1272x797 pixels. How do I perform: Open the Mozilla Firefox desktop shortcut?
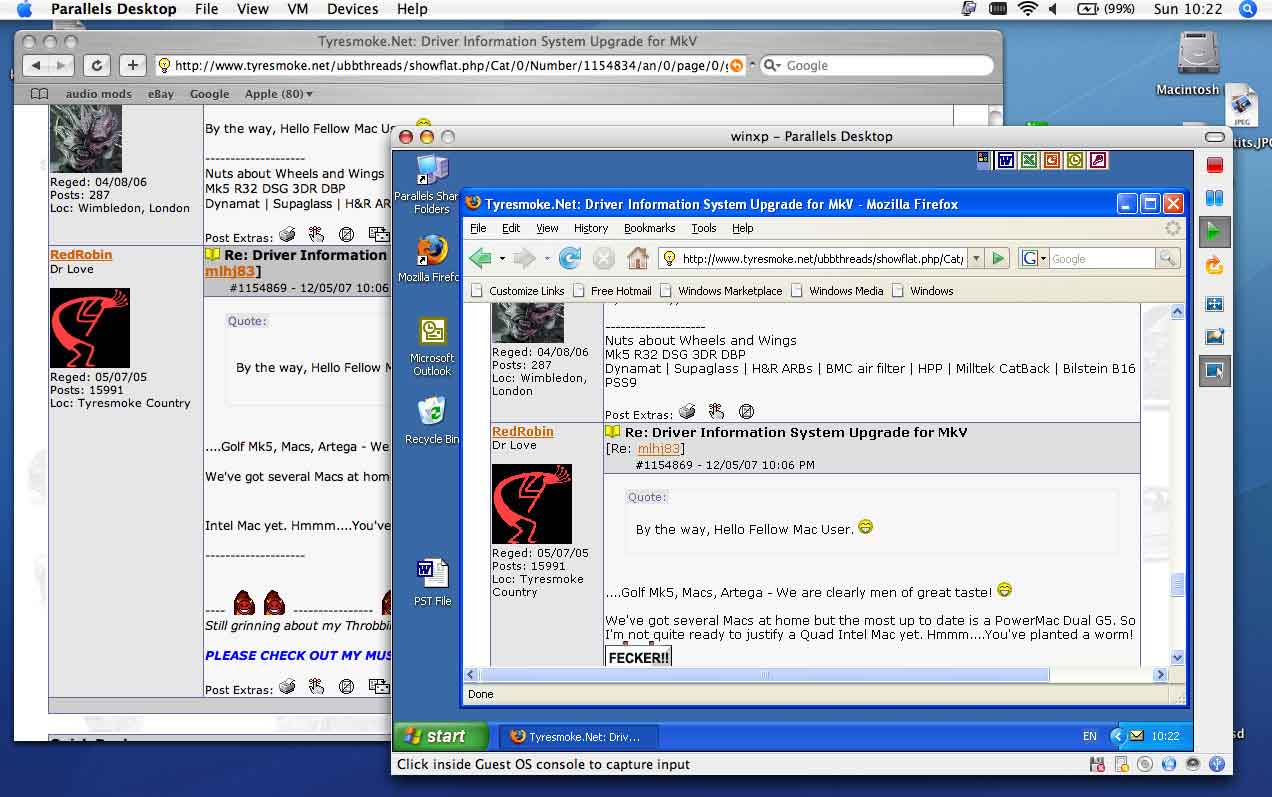[431, 259]
